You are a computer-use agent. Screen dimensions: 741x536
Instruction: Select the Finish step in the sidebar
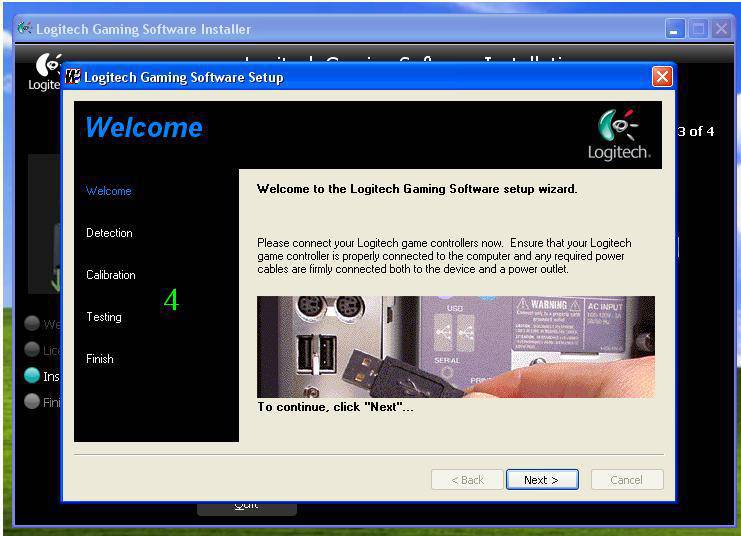100,359
